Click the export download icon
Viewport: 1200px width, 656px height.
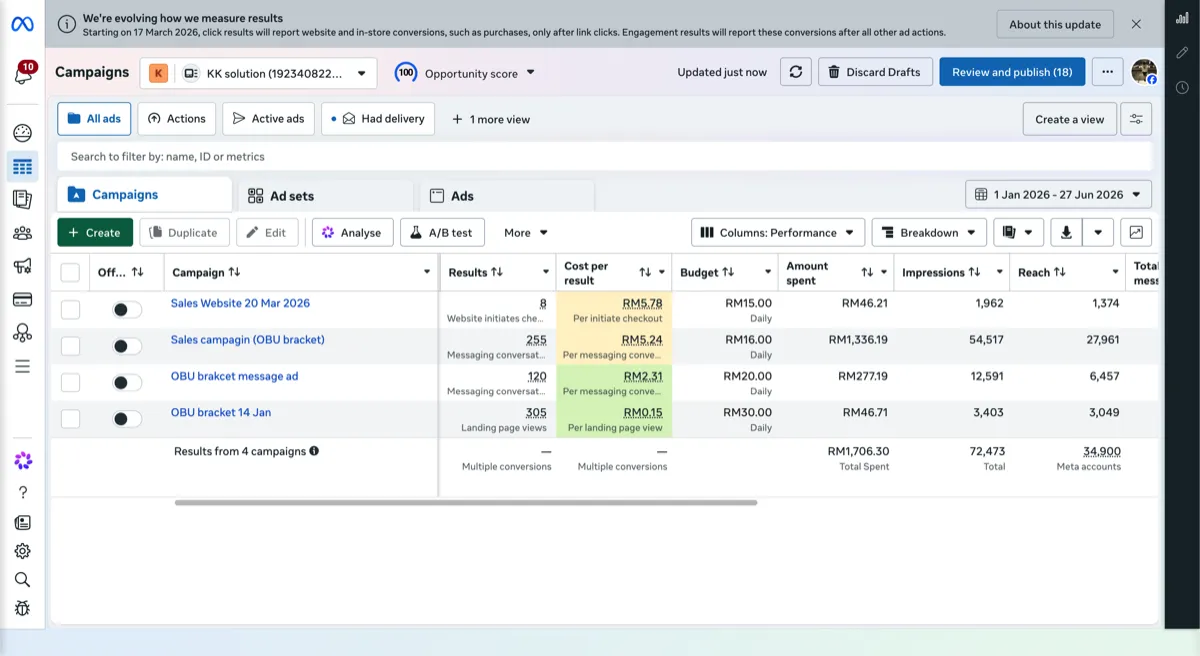point(1066,233)
